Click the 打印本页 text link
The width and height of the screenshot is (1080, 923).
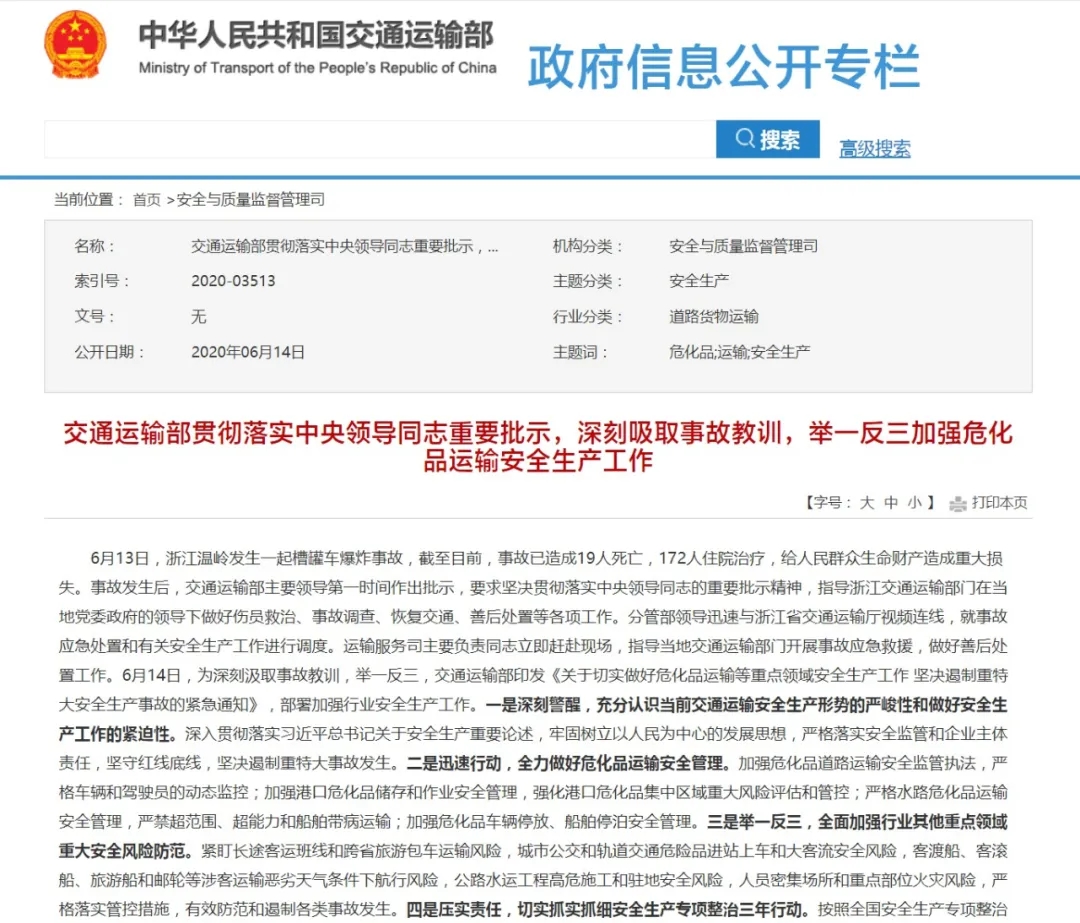(999, 503)
